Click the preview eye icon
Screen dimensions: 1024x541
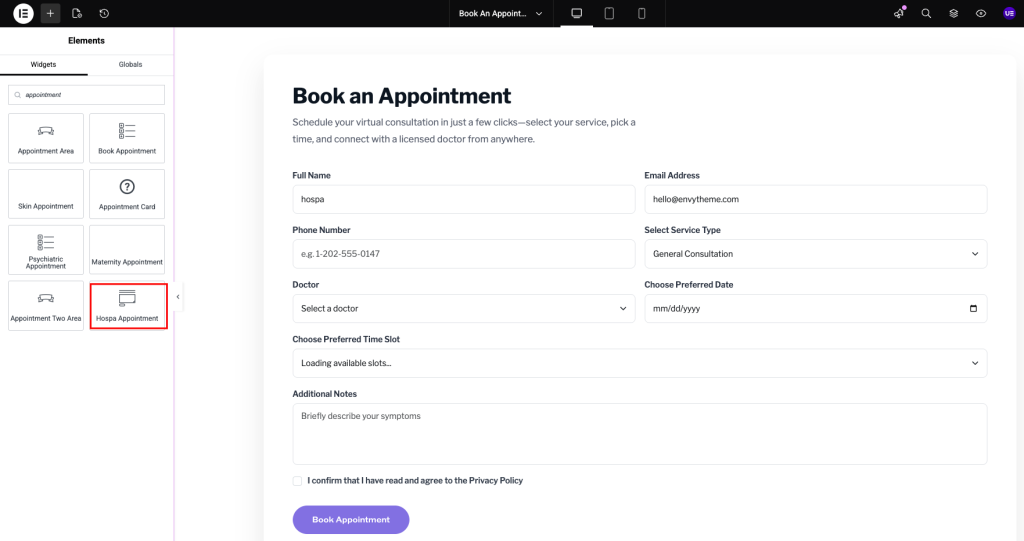pyautogui.click(x=981, y=13)
